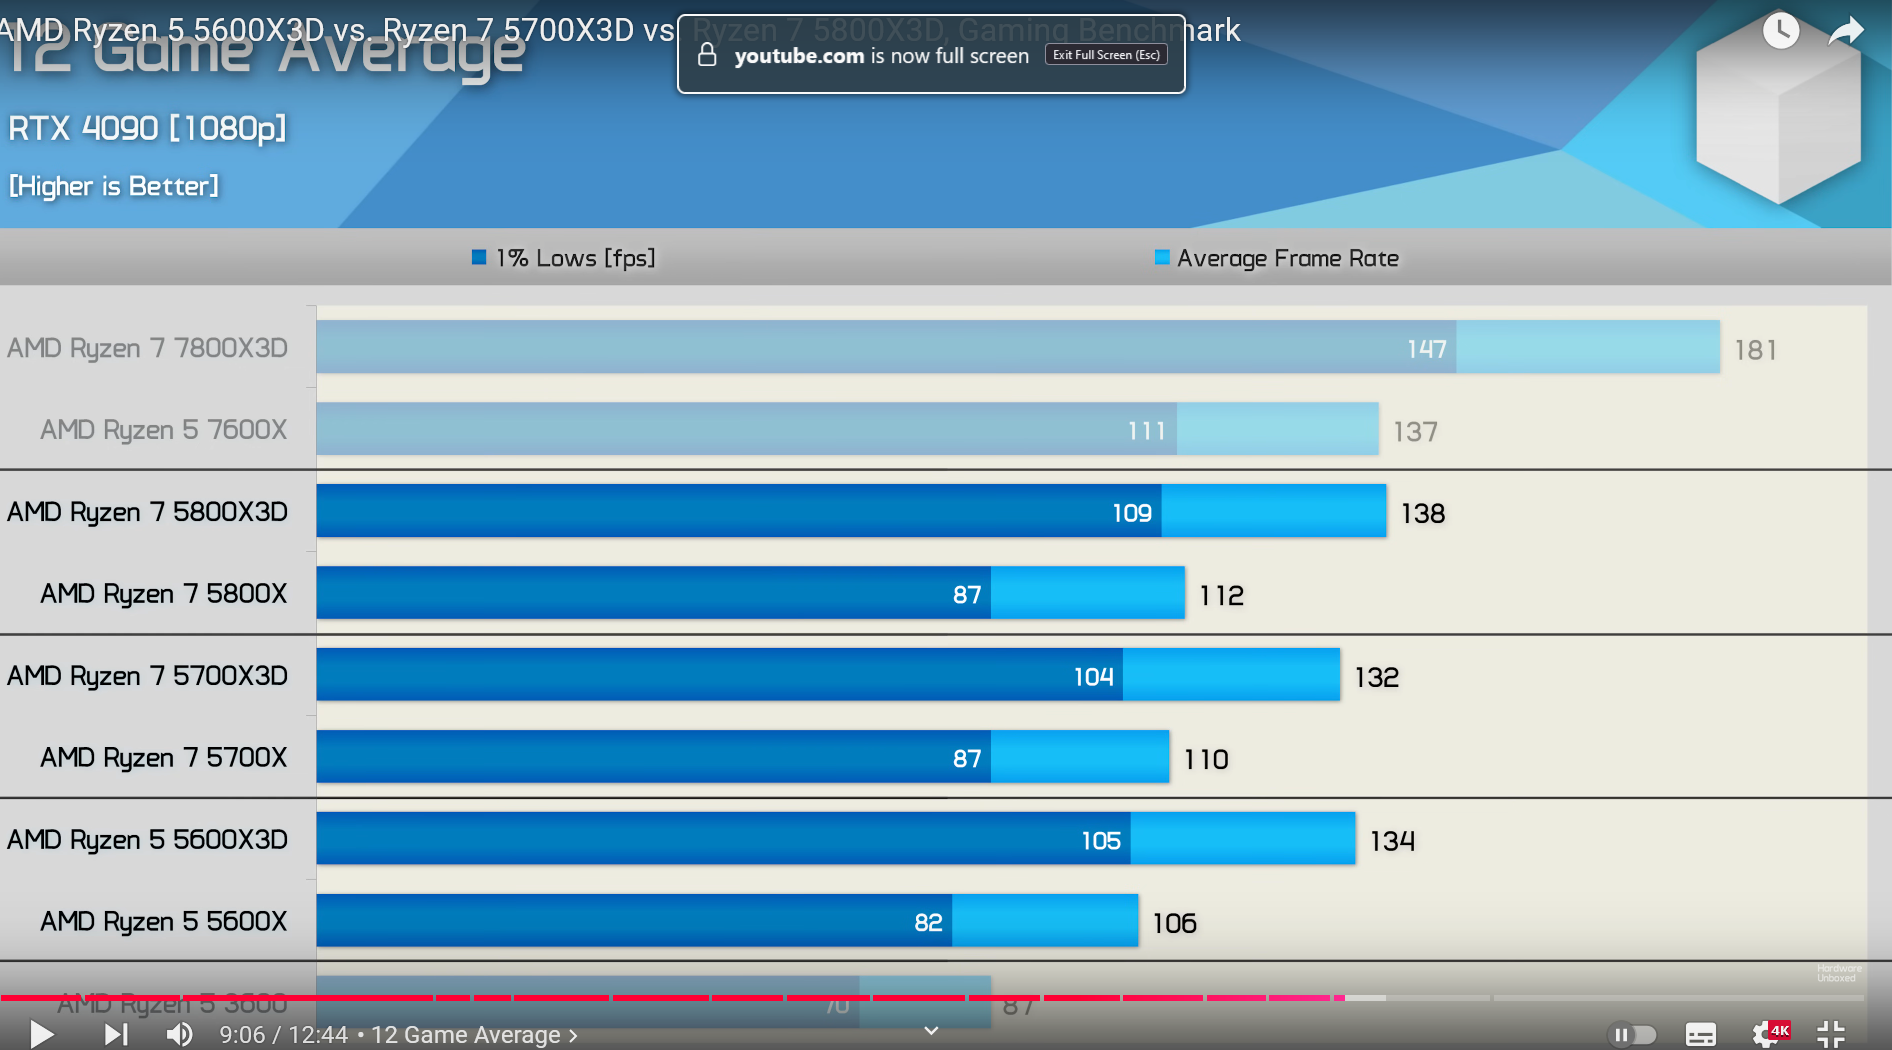Mute the video volume
This screenshot has height=1050, width=1892.
coord(180,1034)
